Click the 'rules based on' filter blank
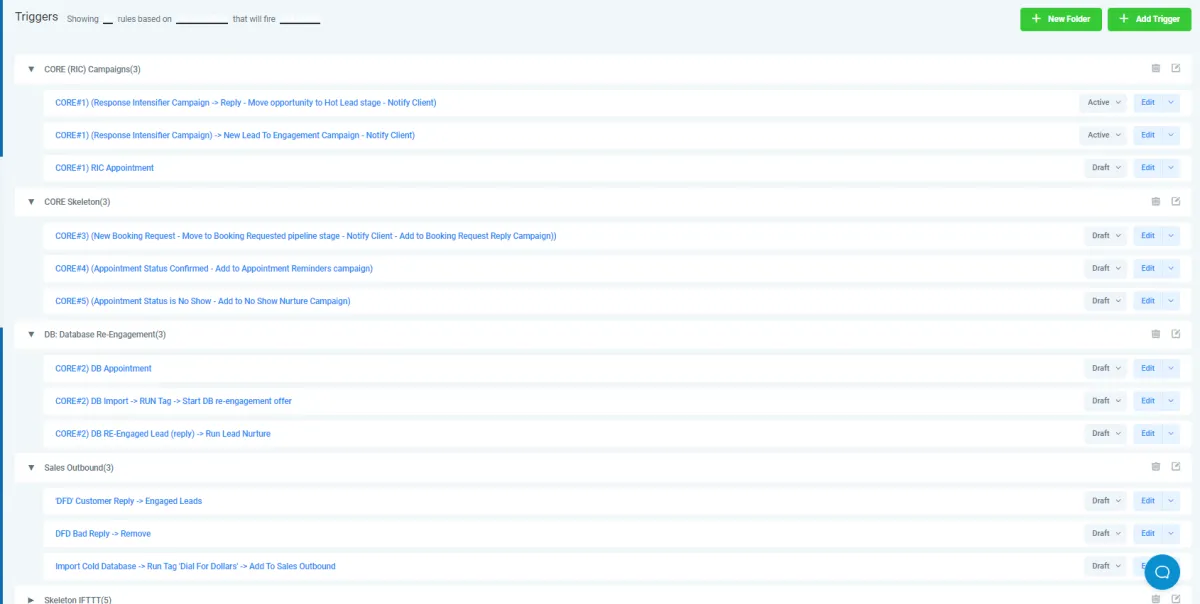 (x=202, y=20)
